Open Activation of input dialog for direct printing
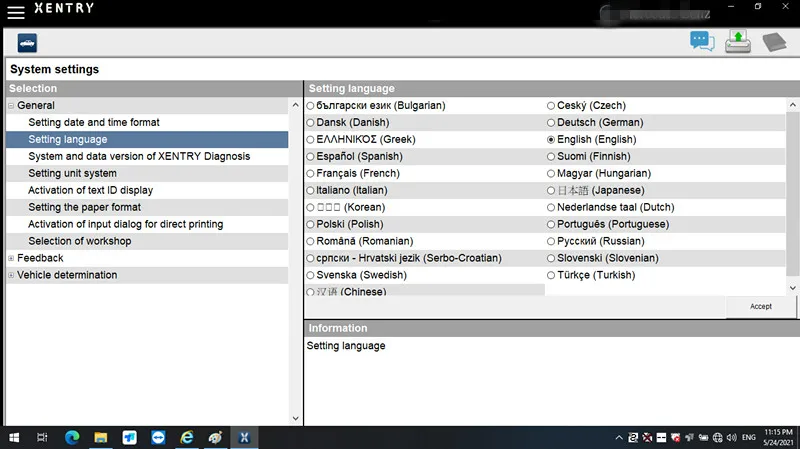800x449 pixels. point(126,224)
